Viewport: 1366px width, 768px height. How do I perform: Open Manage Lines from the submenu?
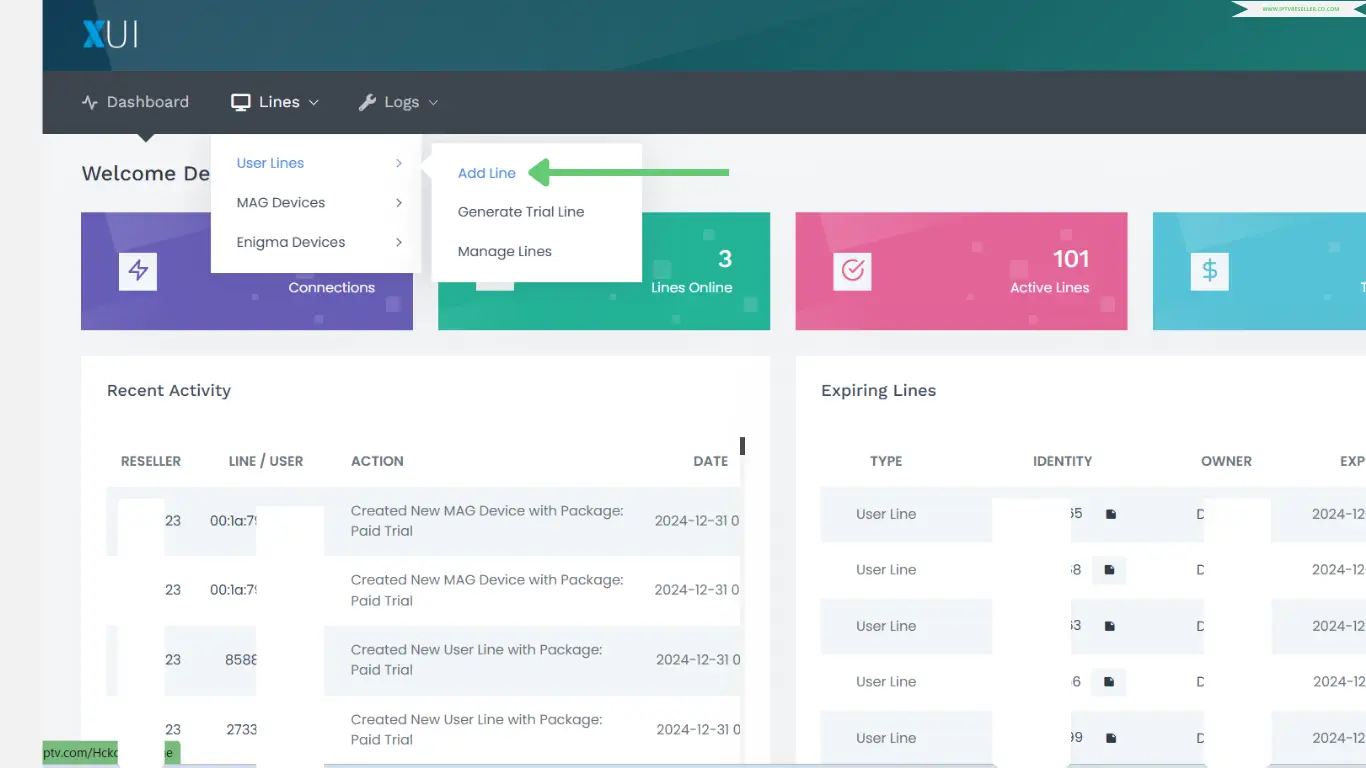(x=505, y=251)
